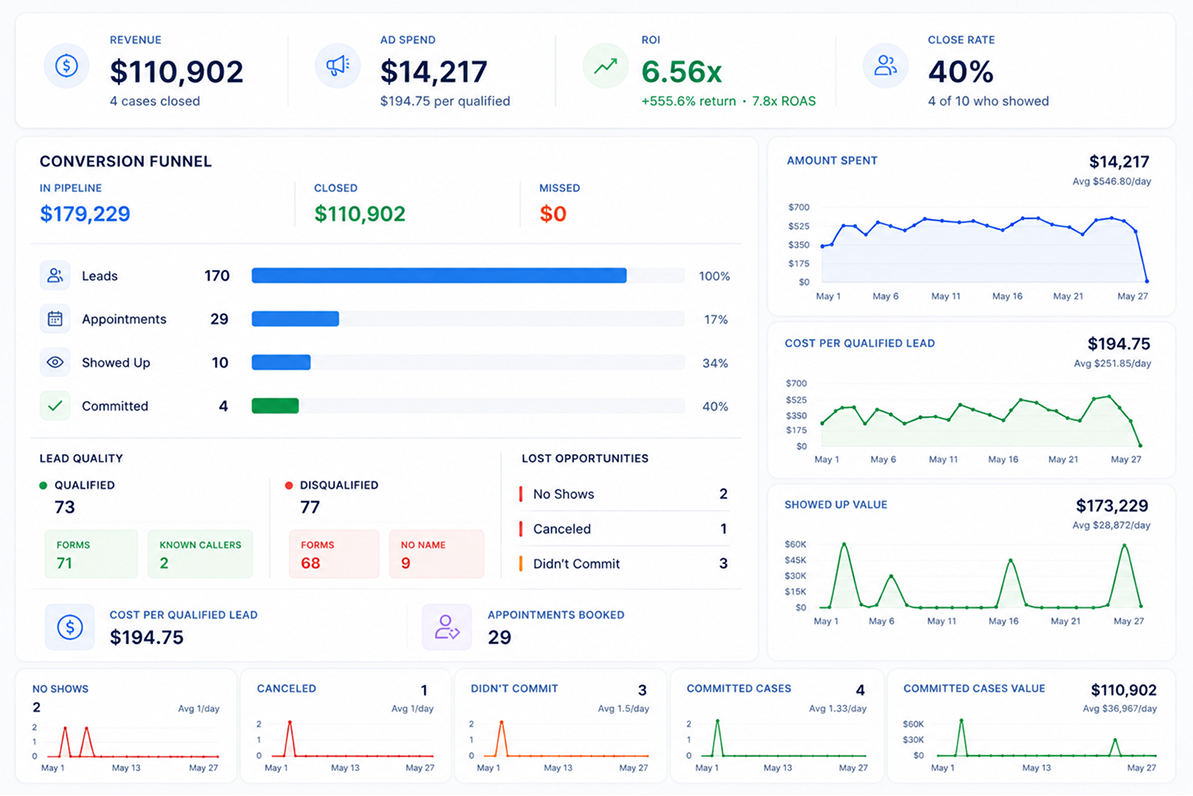Click the Cost Per Qualified Lead chart
The width and height of the screenshot is (1193, 796).
981,417
